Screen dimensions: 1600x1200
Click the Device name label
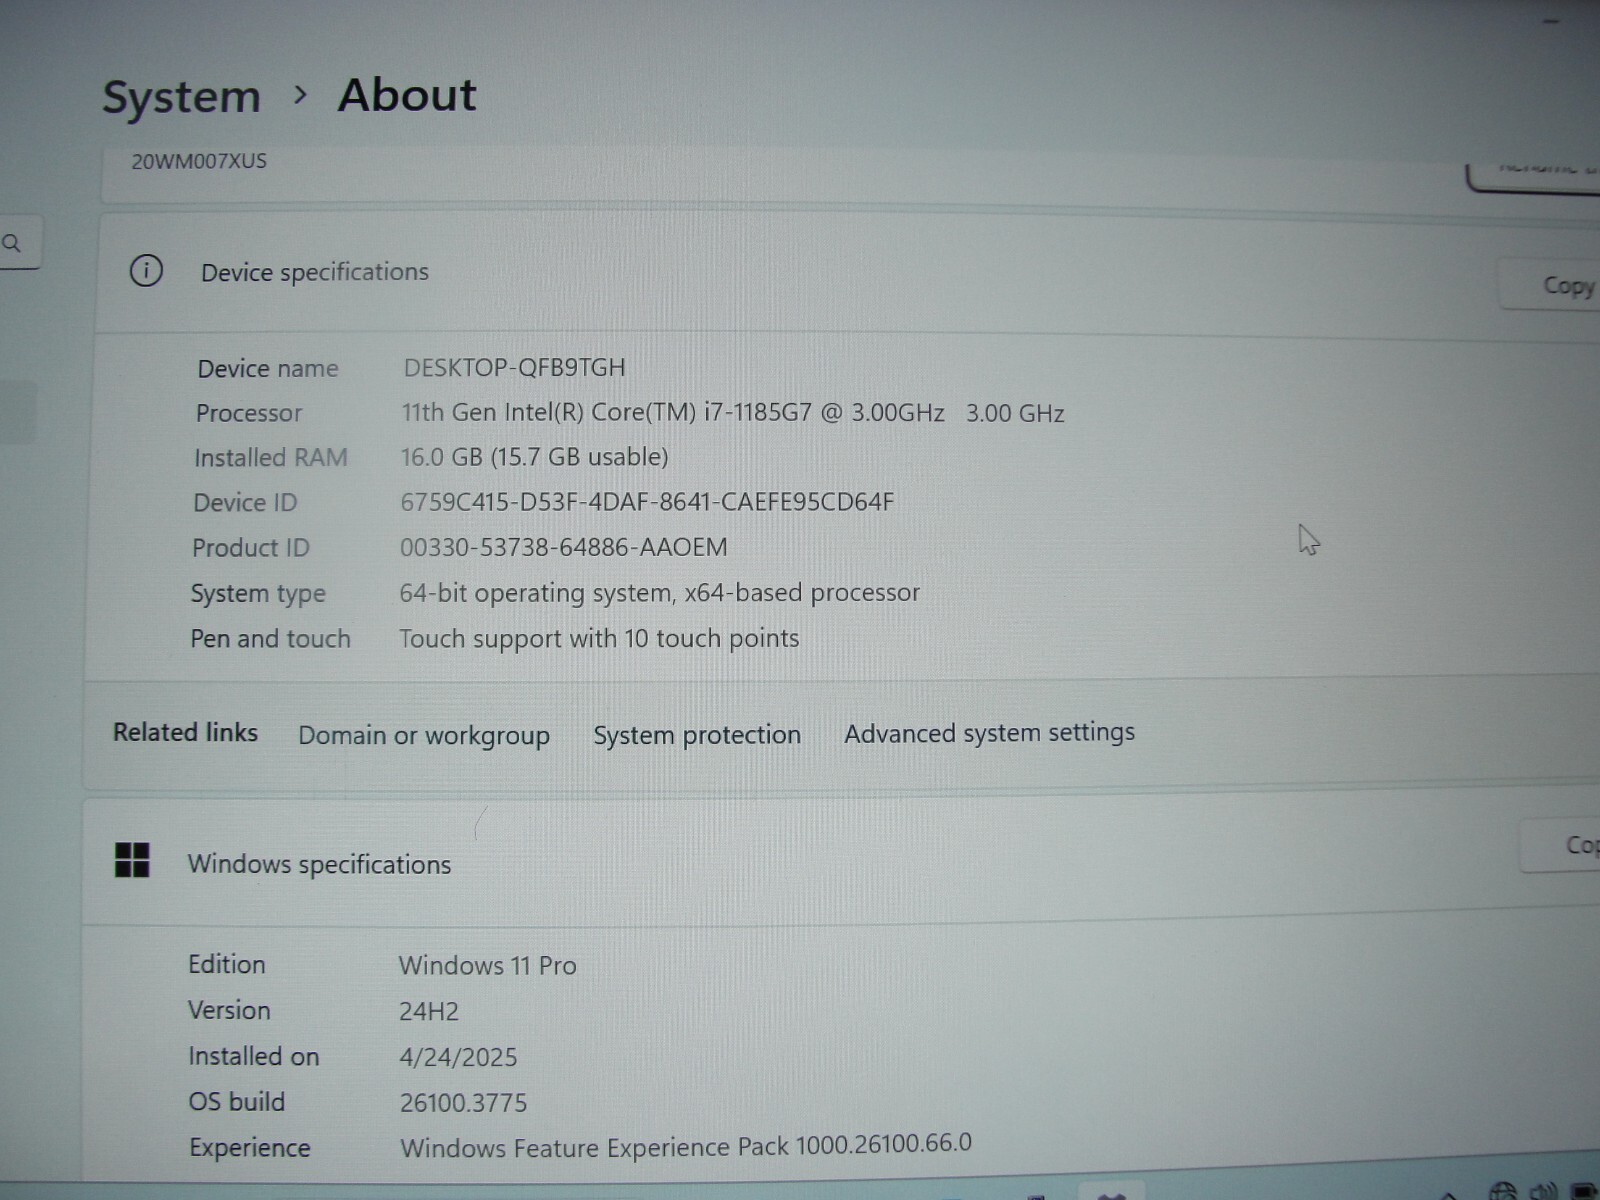268,369
